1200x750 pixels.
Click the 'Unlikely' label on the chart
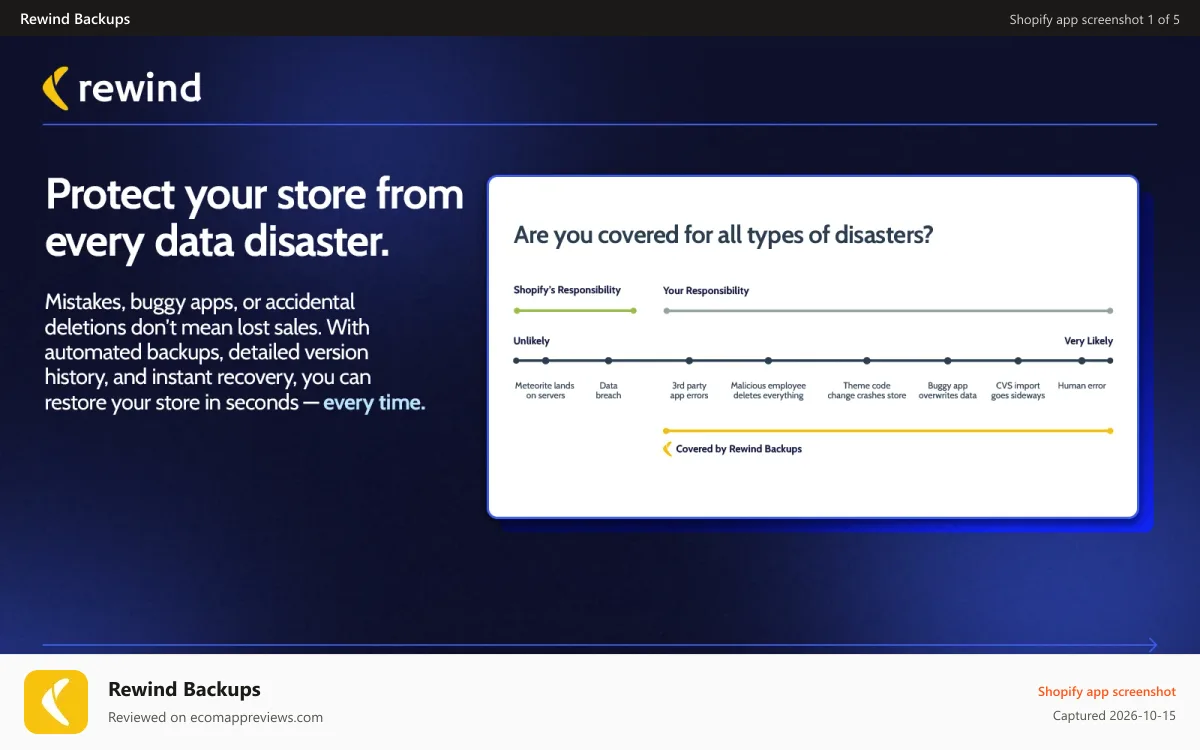532,341
